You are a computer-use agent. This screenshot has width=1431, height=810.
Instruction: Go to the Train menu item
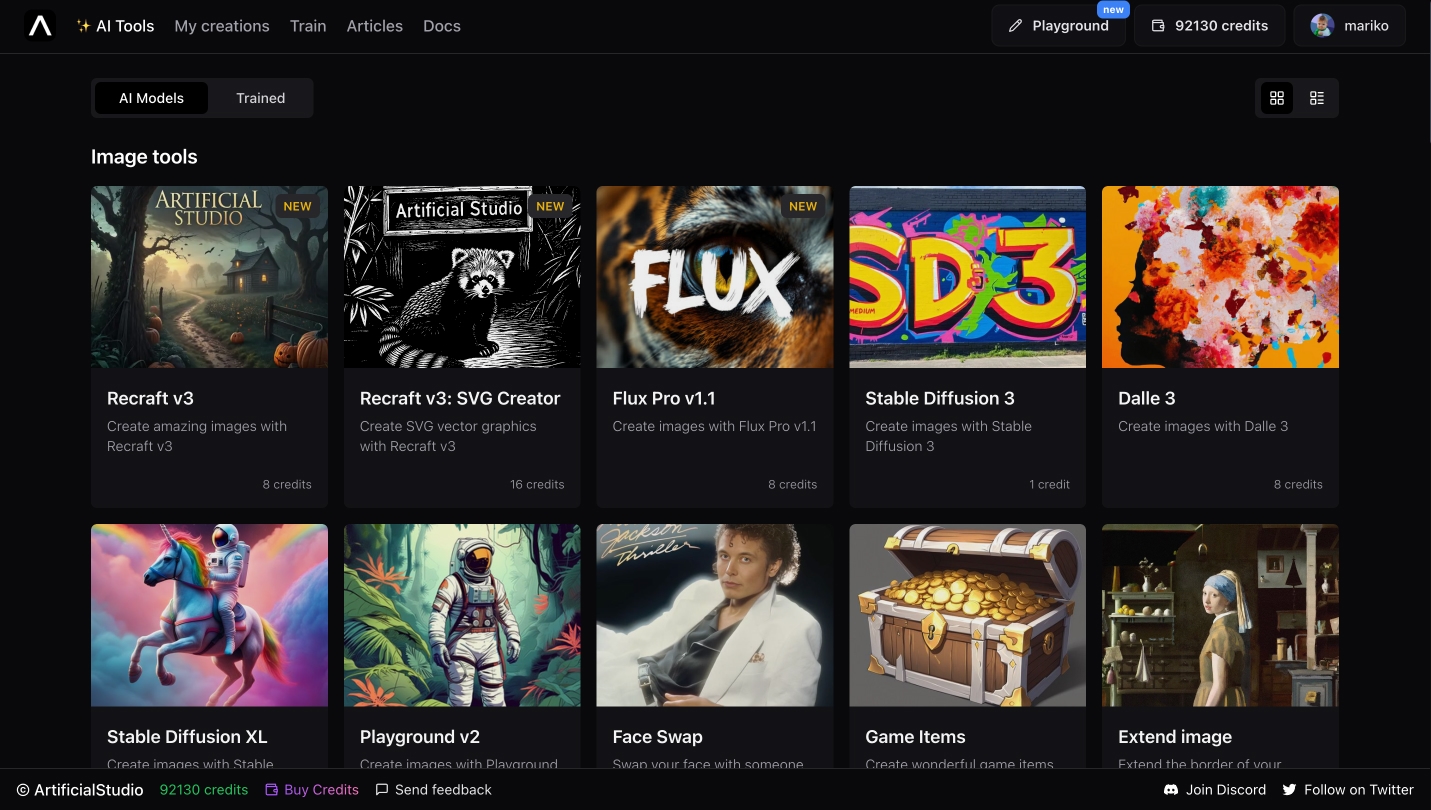308,26
